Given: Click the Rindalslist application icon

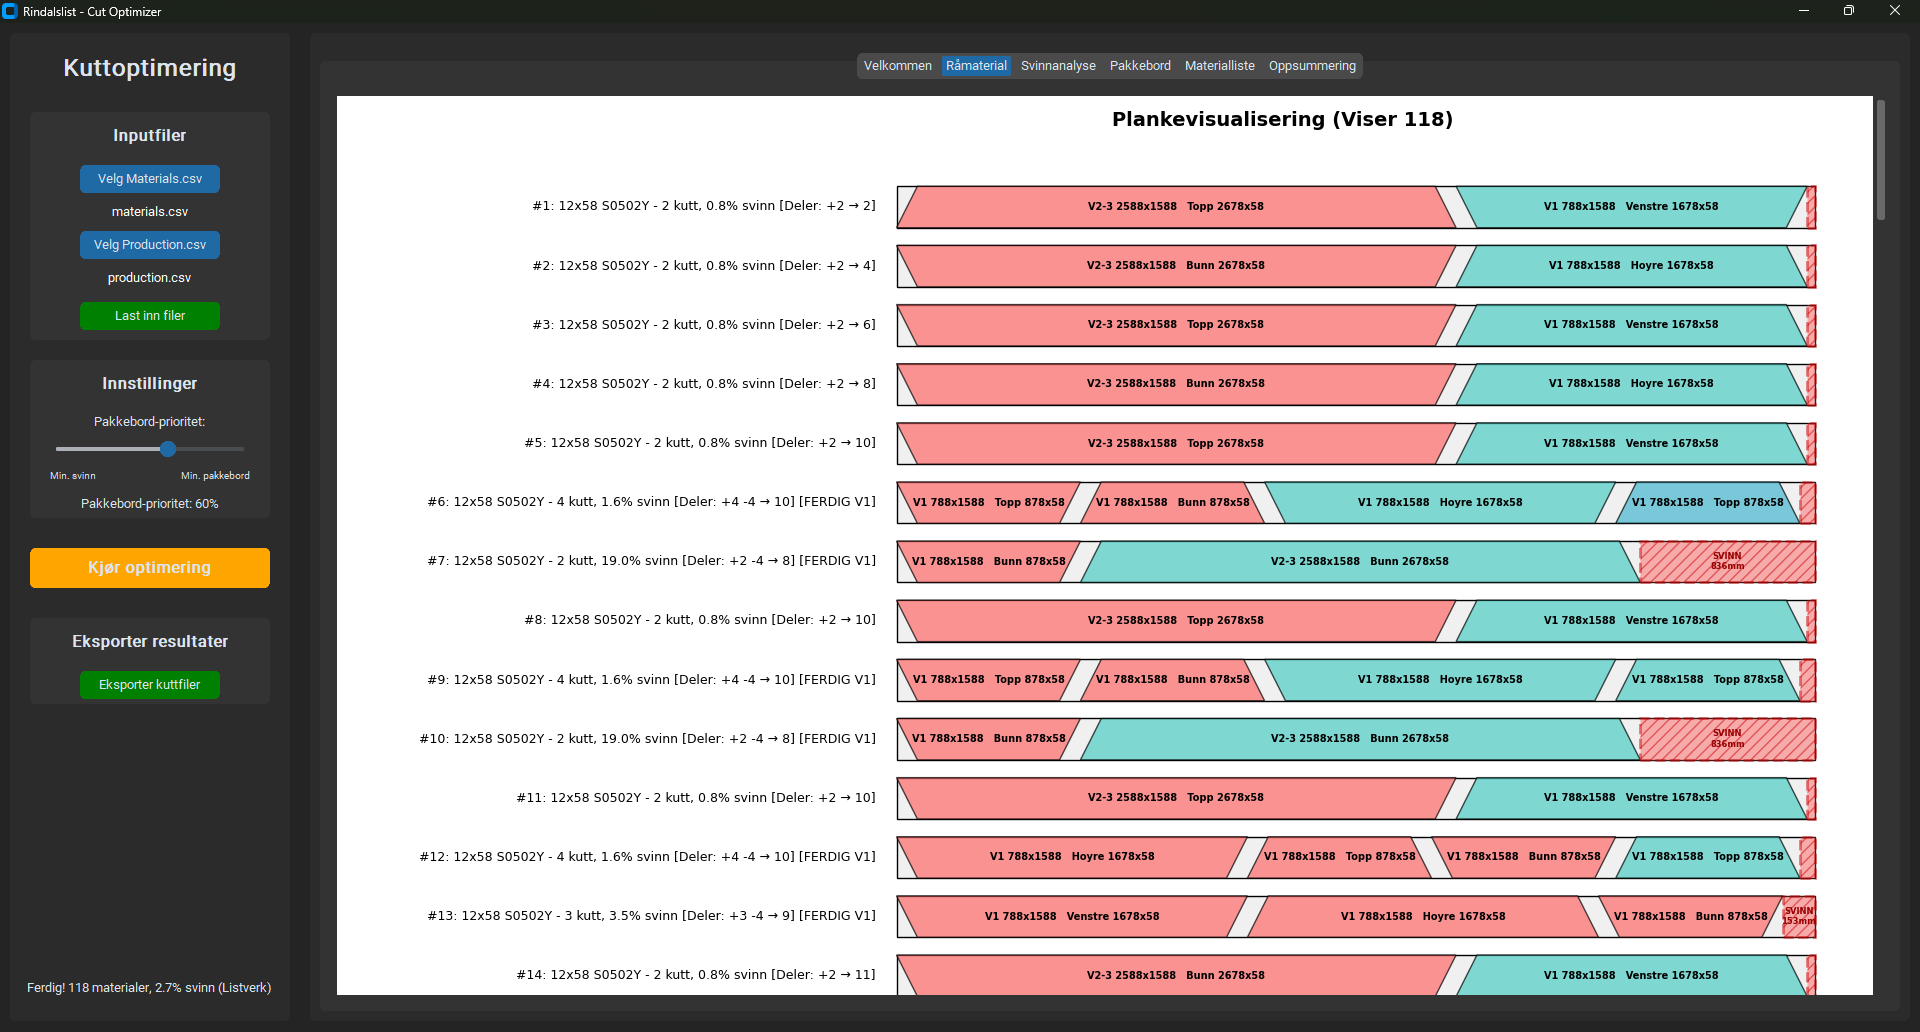Looking at the screenshot, I should pyautogui.click(x=11, y=11).
